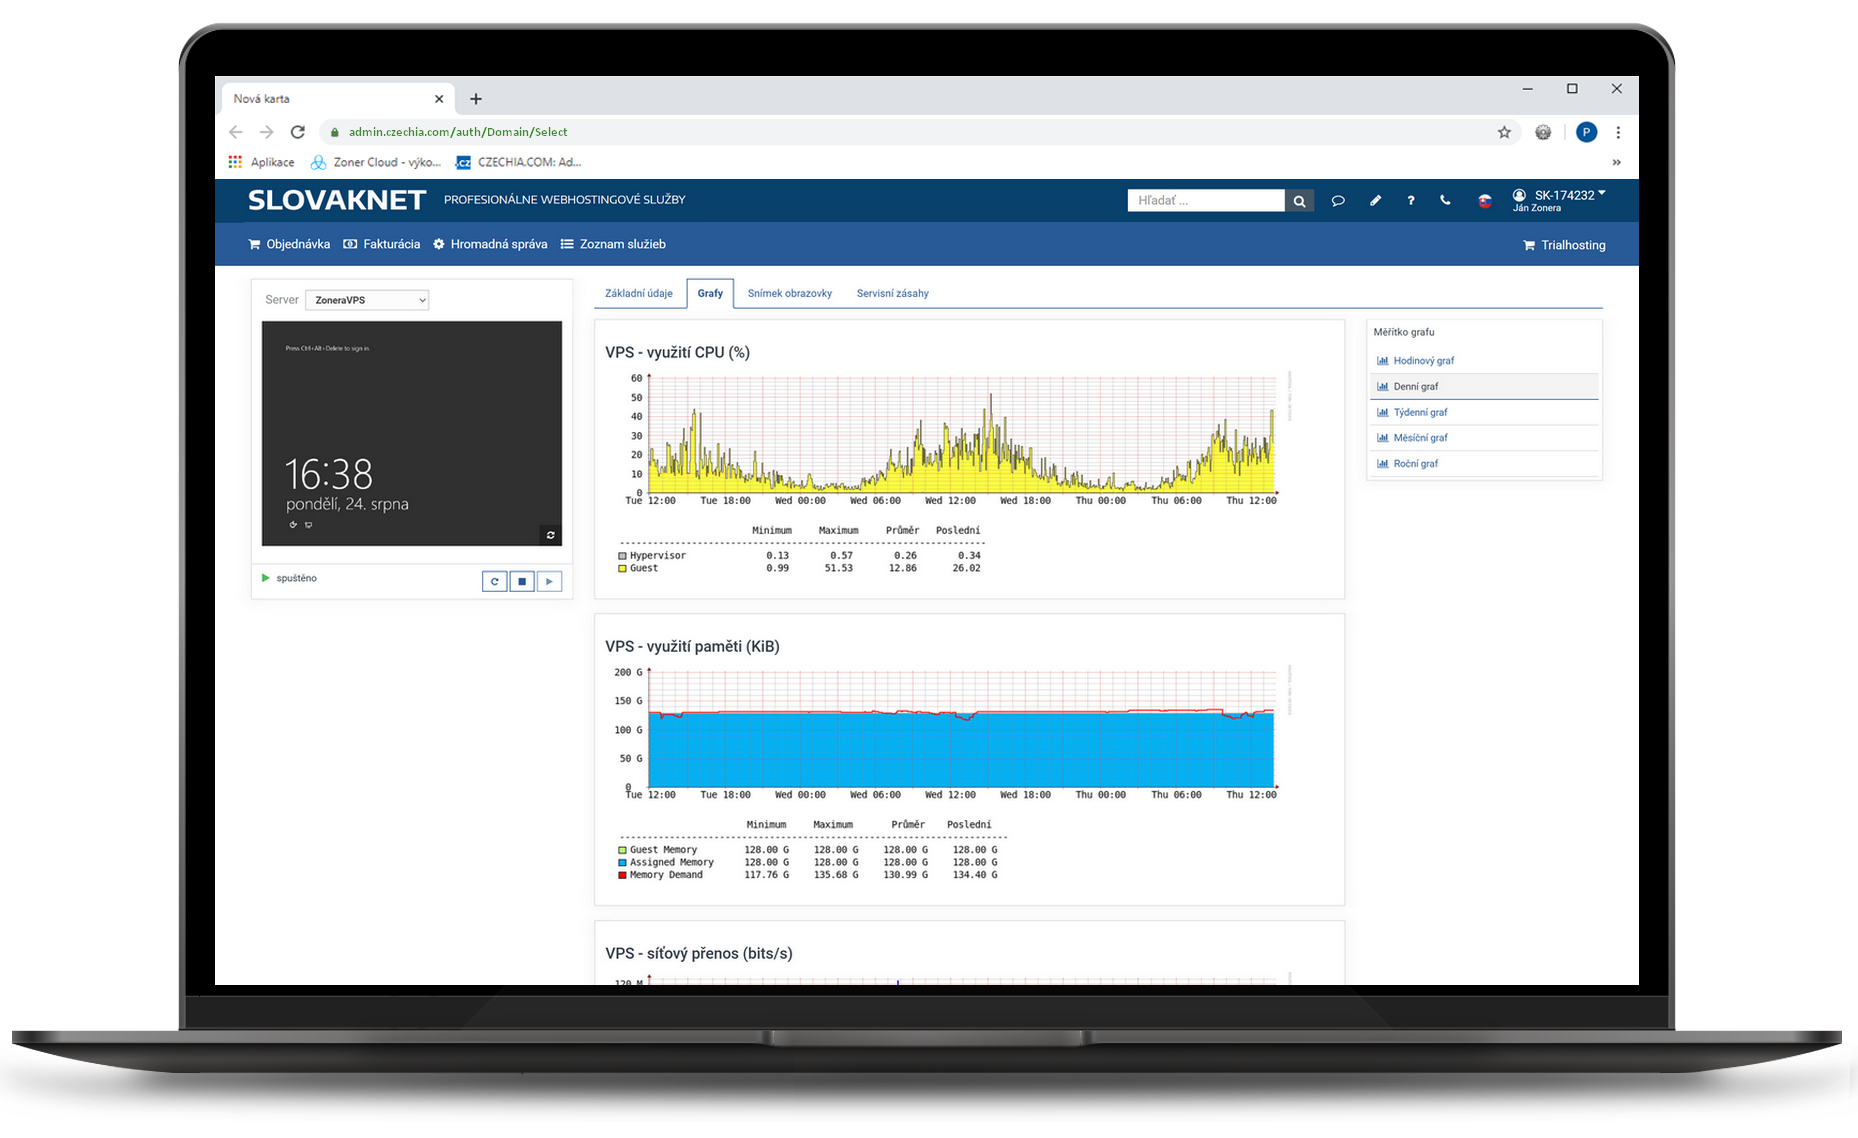The image size is (1858, 1138).
Task: Restart the VPS server button
Action: (494, 581)
